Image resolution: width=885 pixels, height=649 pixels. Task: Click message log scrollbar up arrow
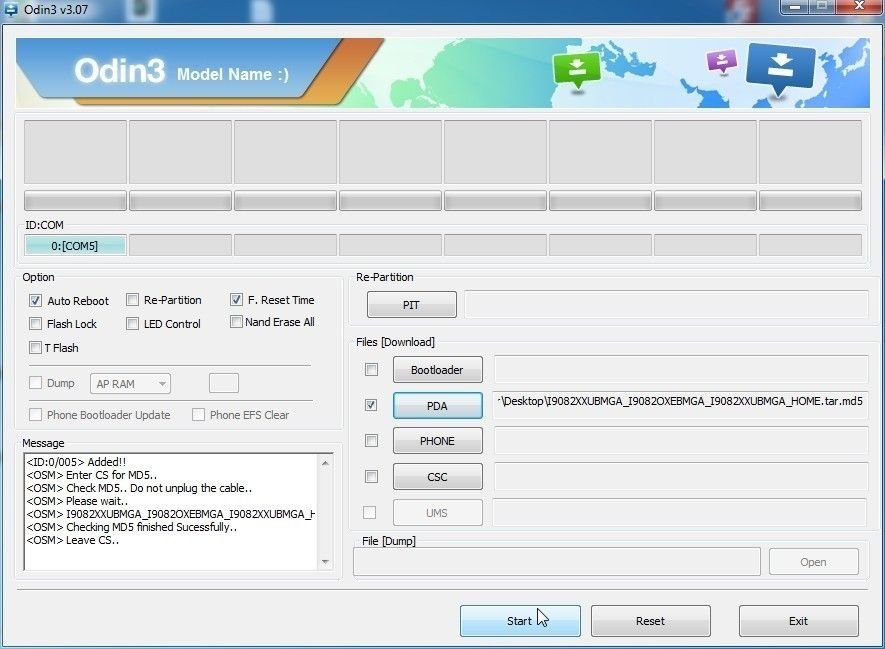(325, 463)
